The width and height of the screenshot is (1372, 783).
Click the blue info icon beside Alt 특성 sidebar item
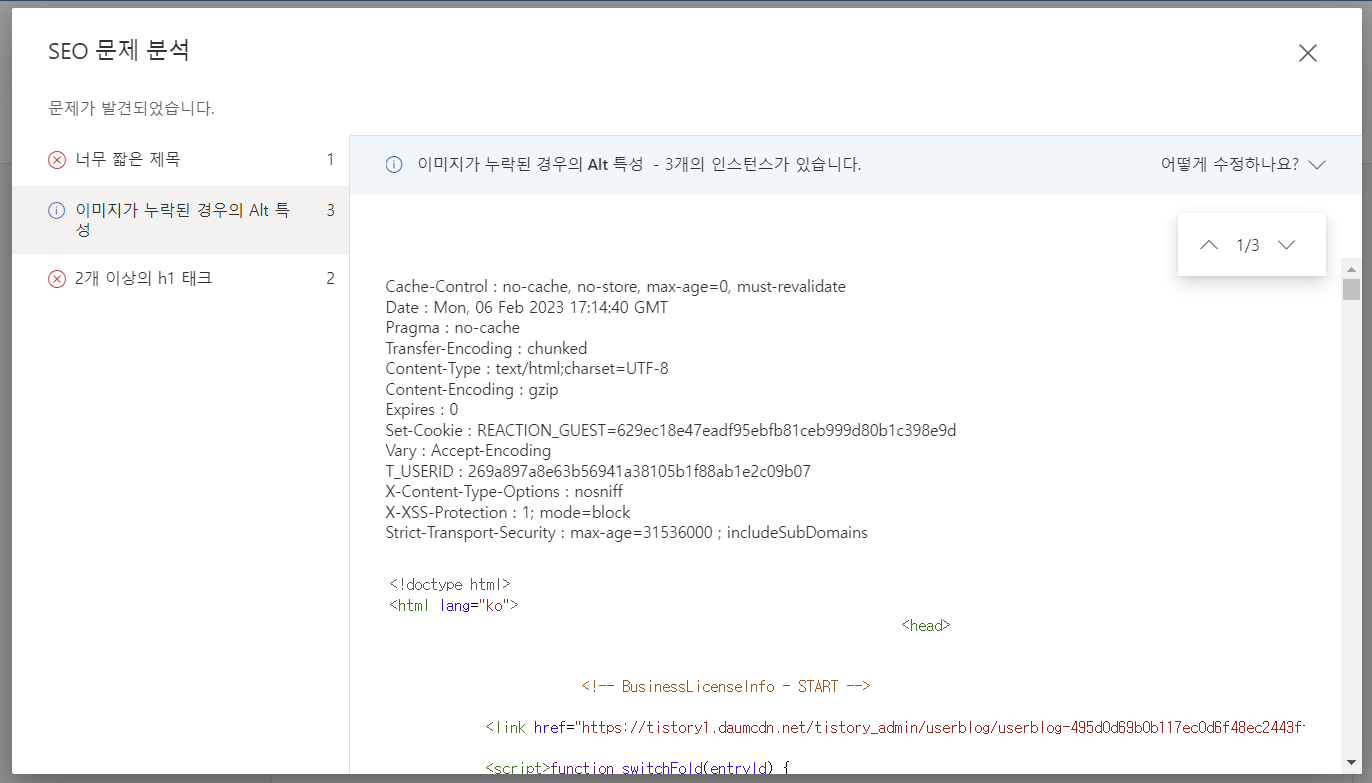pos(57,211)
